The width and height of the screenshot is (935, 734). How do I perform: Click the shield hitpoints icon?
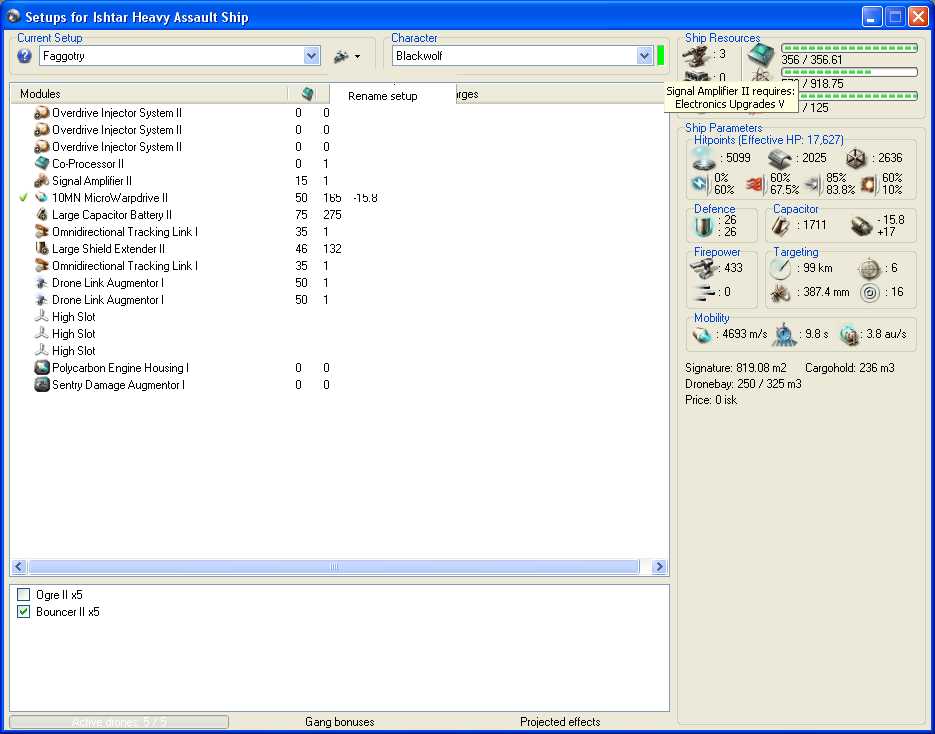[704, 159]
